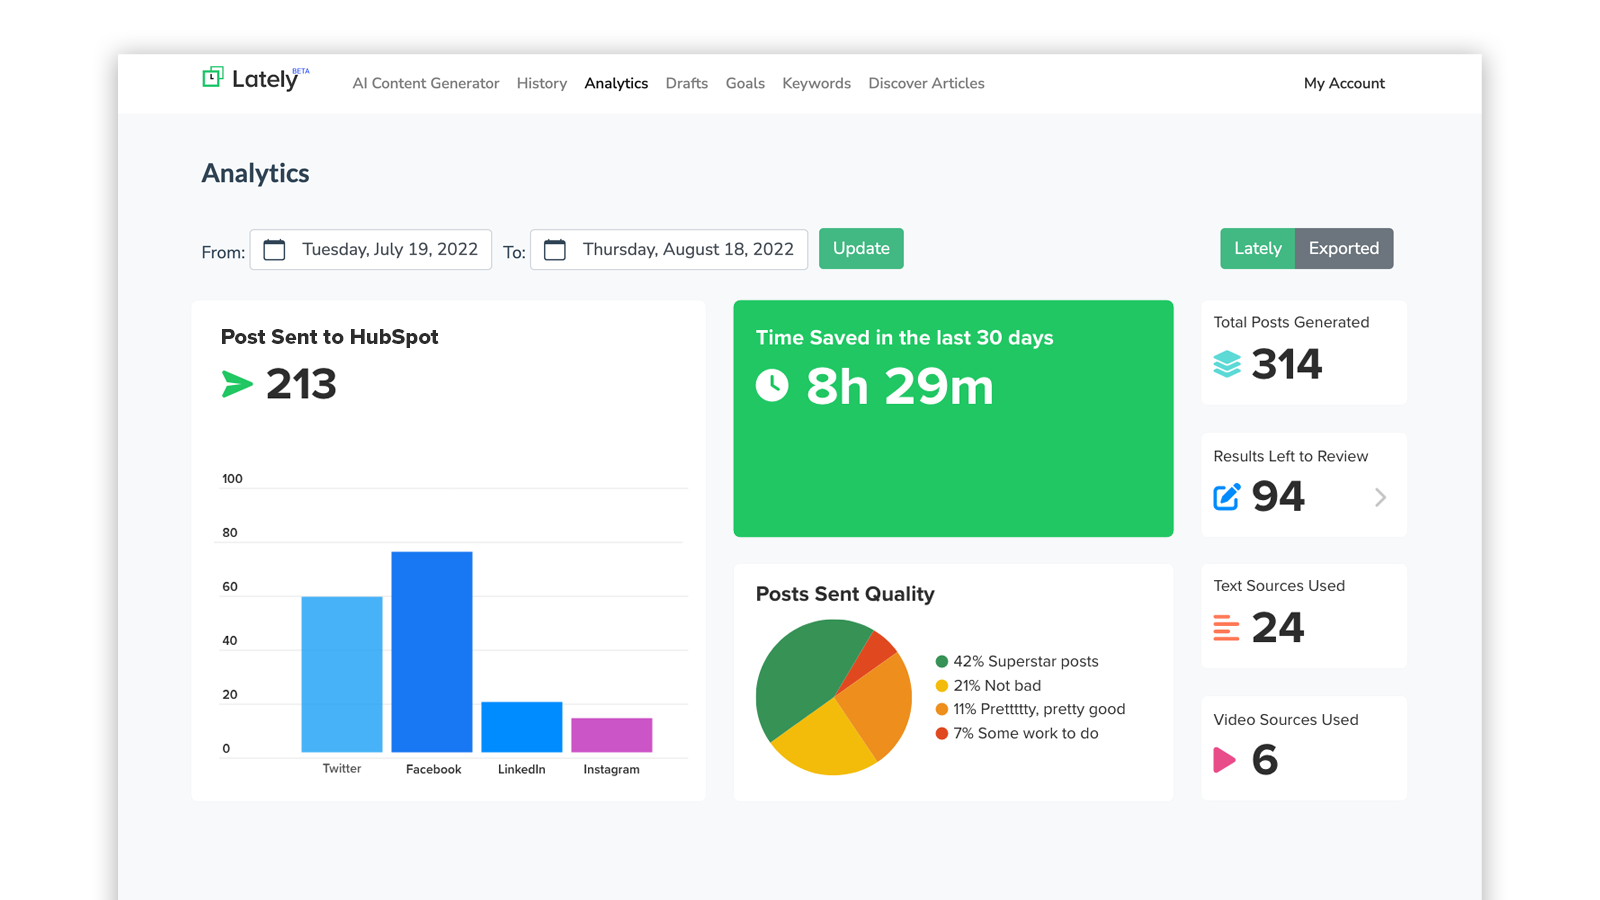The width and height of the screenshot is (1600, 900).
Task: Expand Results Left to Review chevron
Action: [1380, 497]
